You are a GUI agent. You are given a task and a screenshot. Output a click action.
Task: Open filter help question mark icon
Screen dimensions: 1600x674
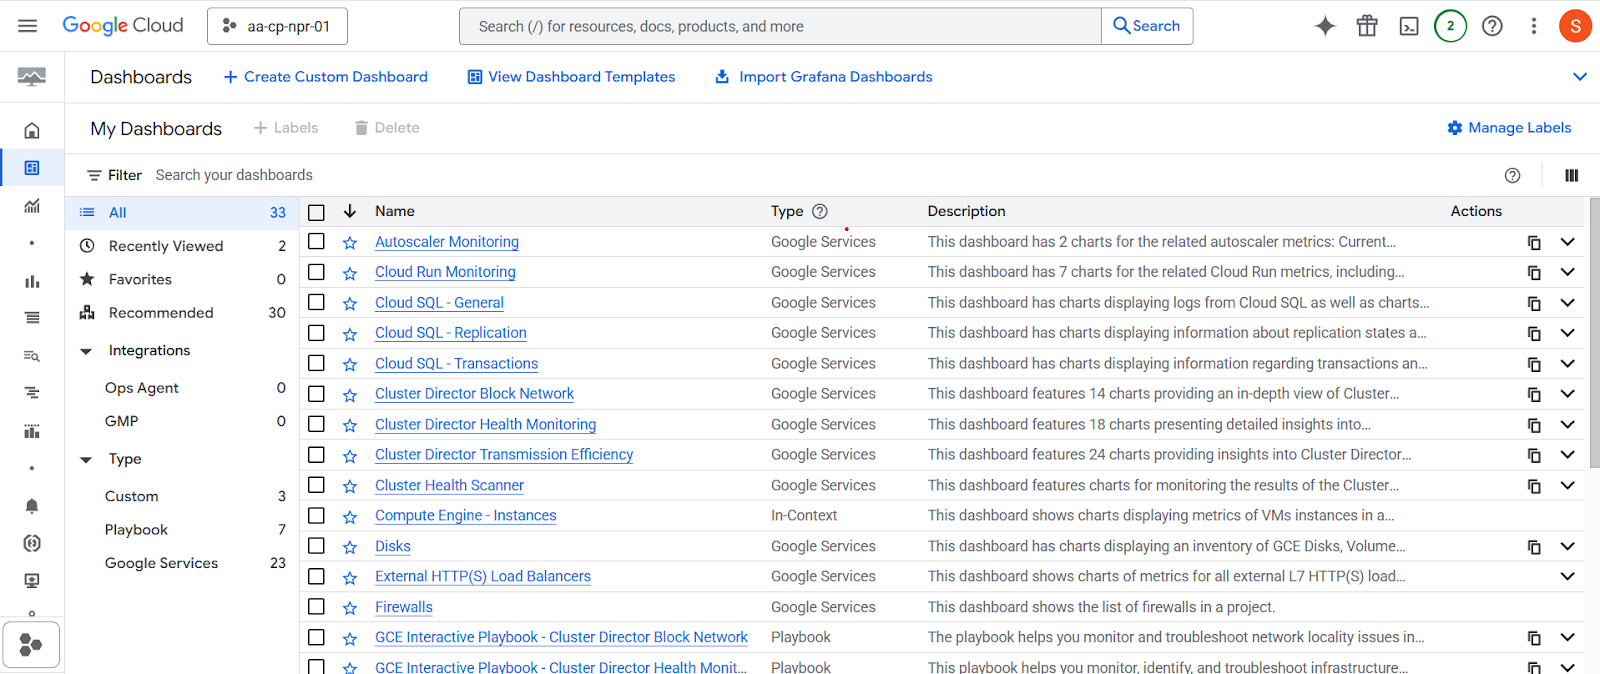point(1512,176)
